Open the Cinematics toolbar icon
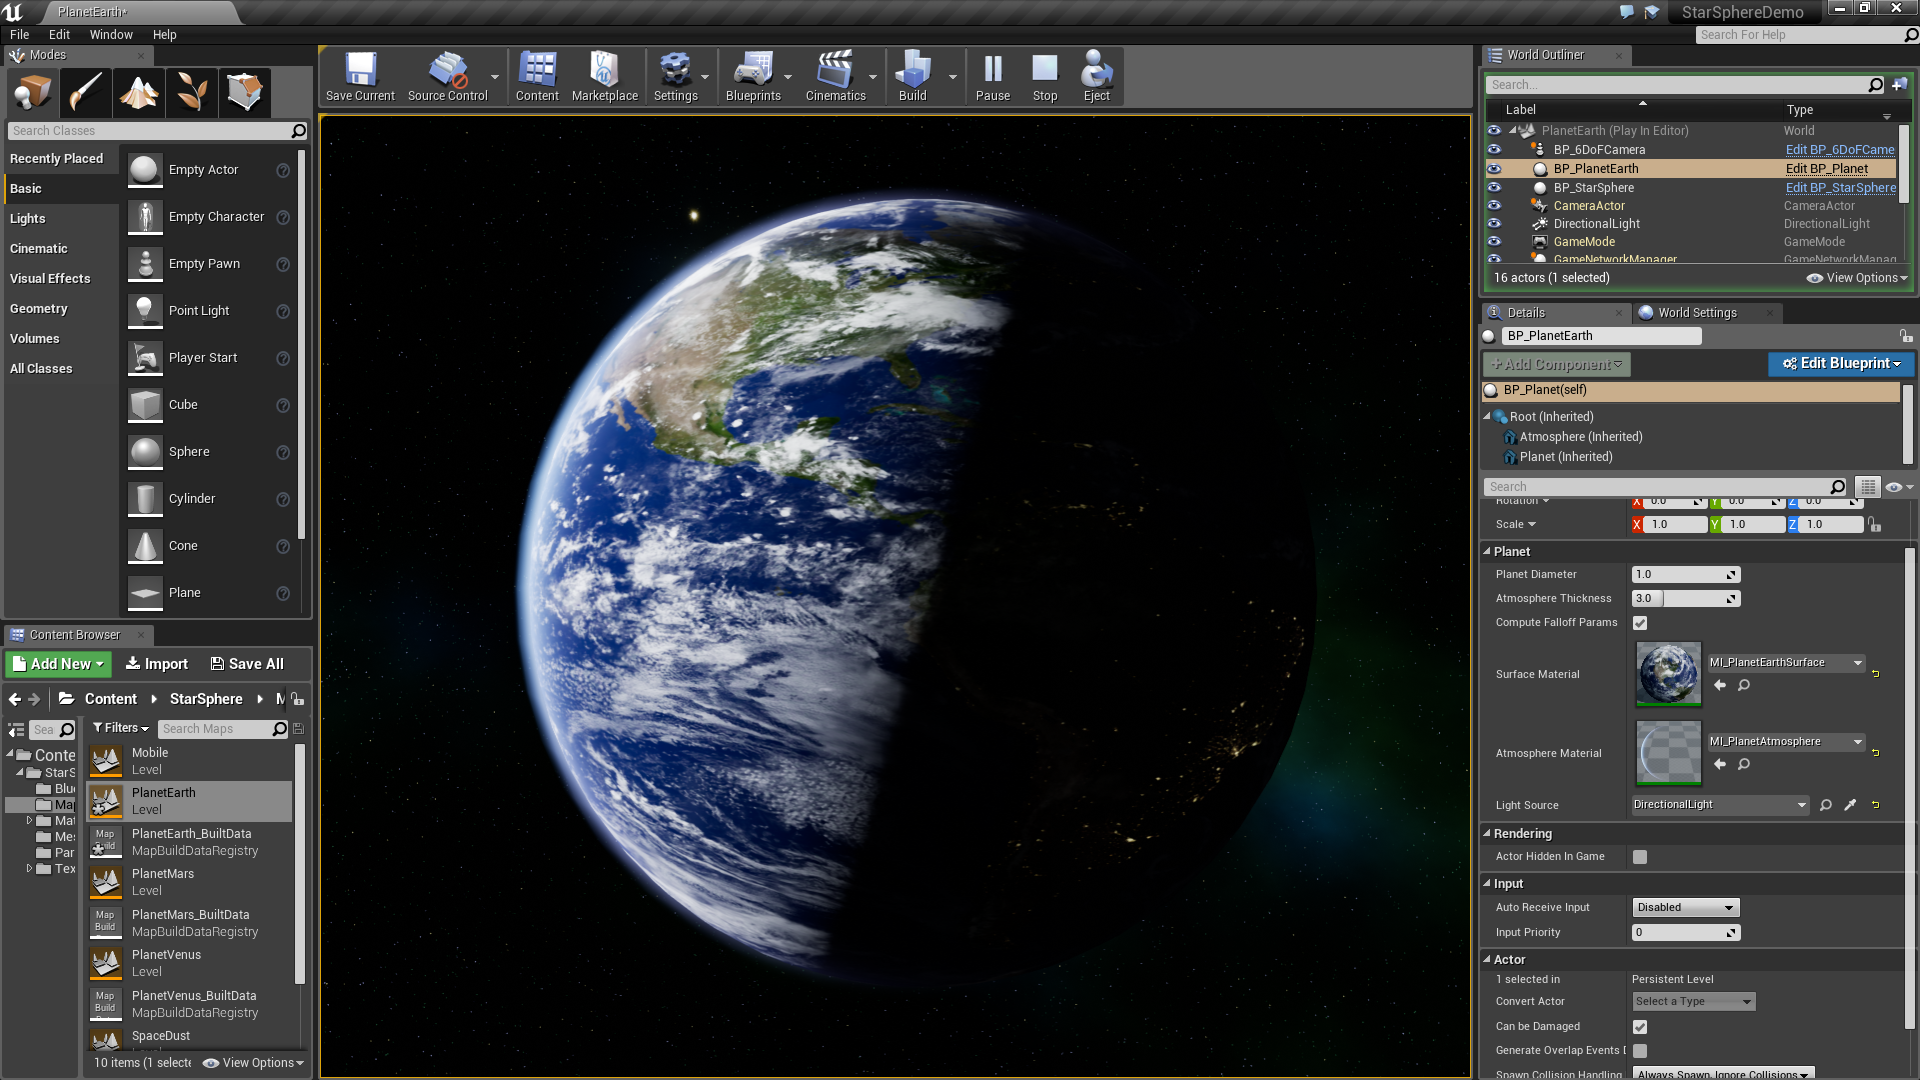This screenshot has height=1080, width=1920. click(x=835, y=77)
